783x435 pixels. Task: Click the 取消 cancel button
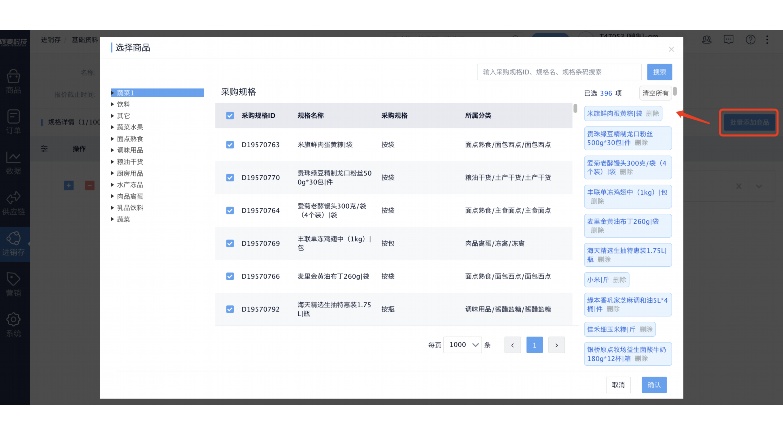click(618, 385)
